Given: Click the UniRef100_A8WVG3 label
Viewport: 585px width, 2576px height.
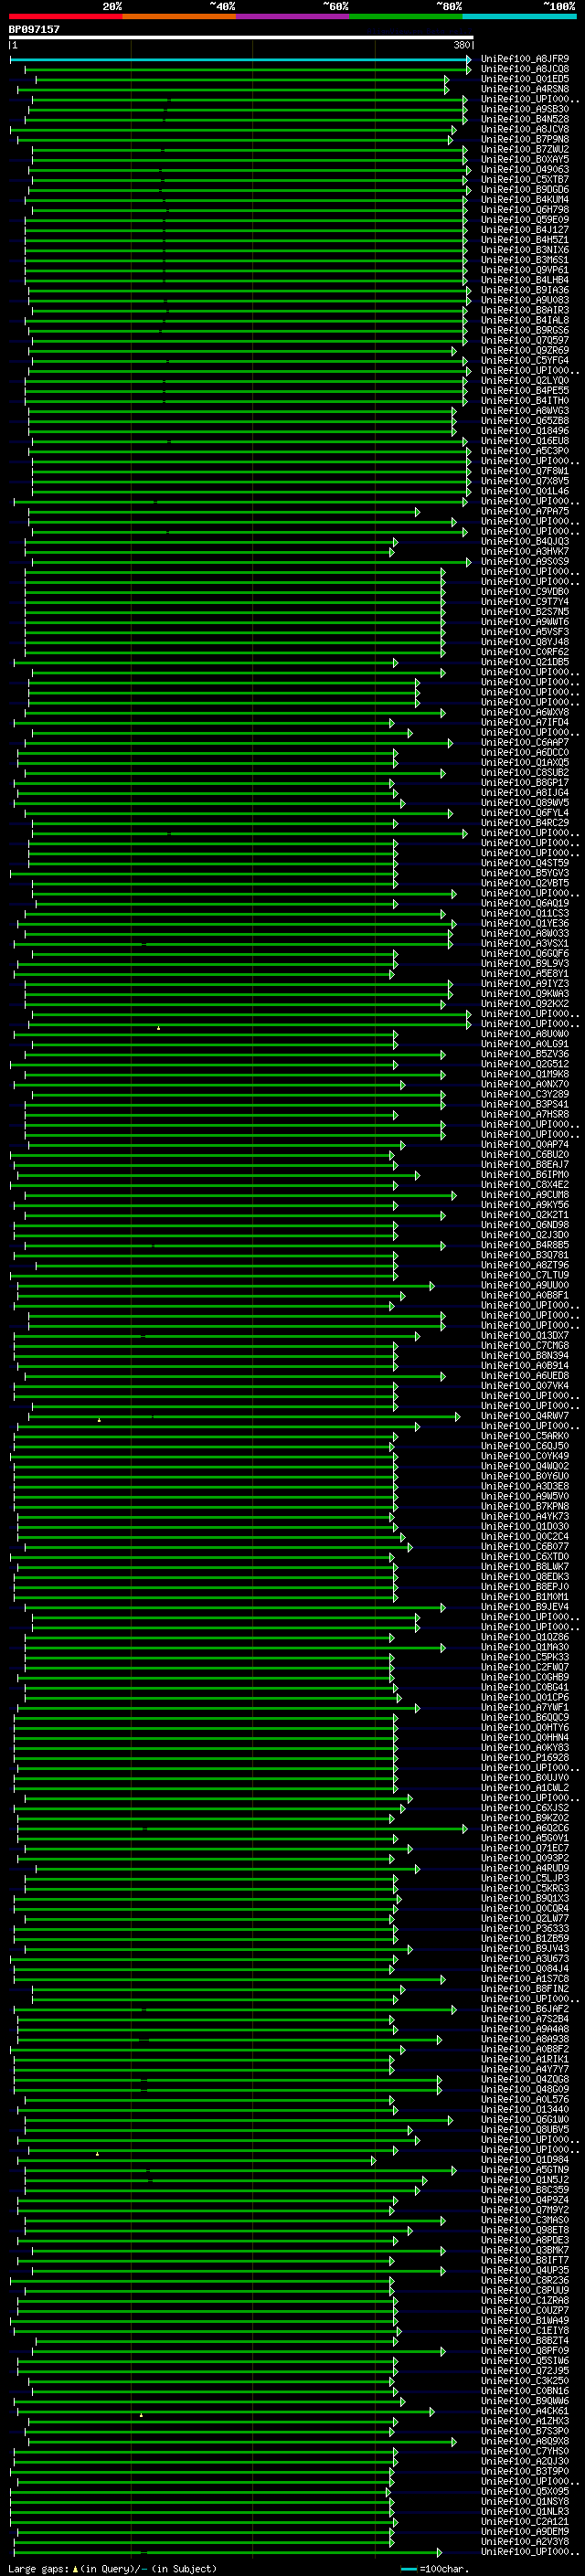Looking at the screenshot, I should point(525,411).
